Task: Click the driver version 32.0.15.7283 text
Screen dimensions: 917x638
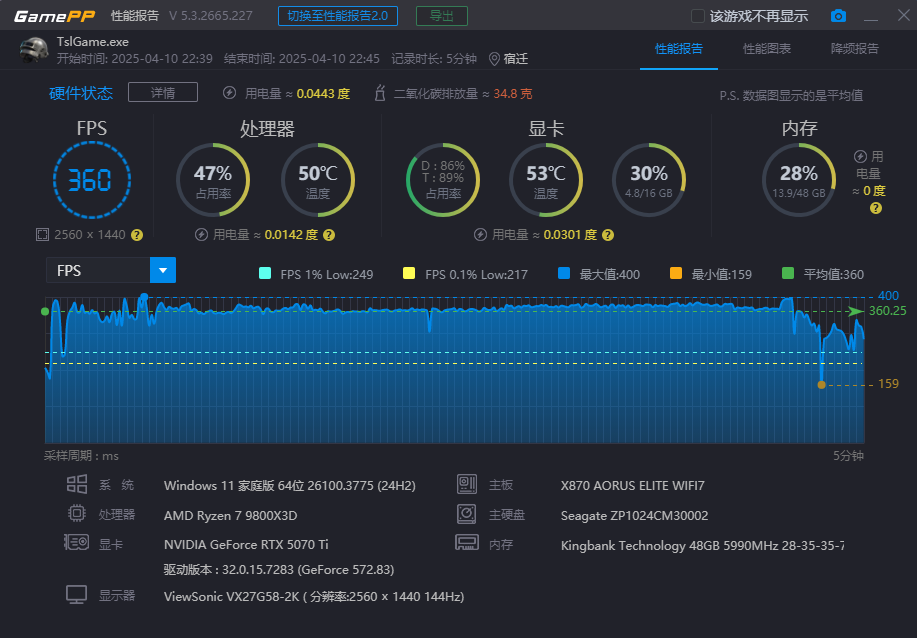Action: click(x=279, y=570)
